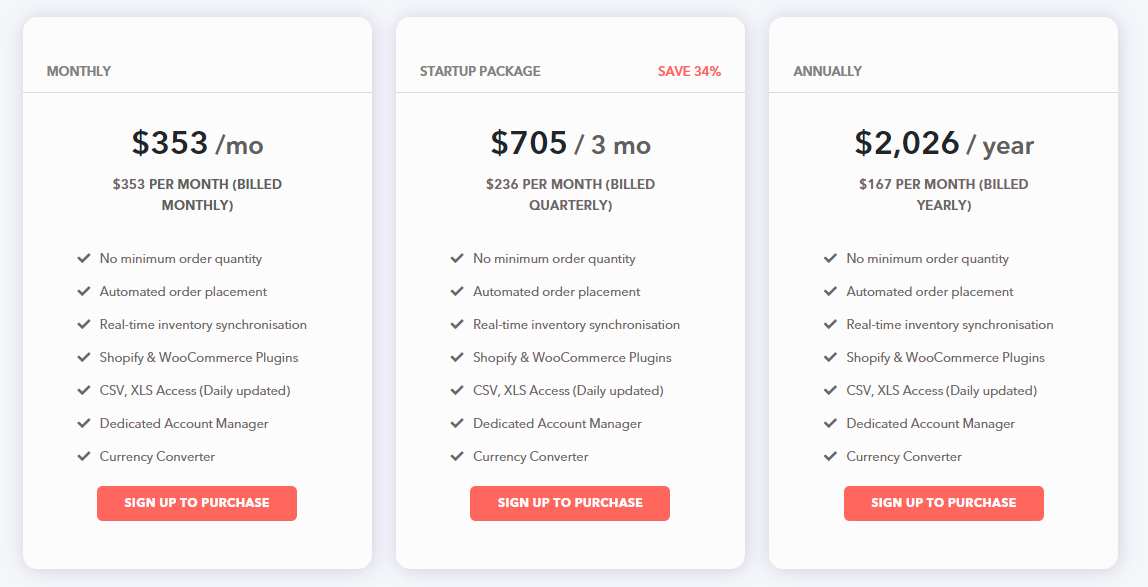The height and width of the screenshot is (587, 1148).
Task: Click the $705 / 3 mo price
Action: click(x=570, y=143)
